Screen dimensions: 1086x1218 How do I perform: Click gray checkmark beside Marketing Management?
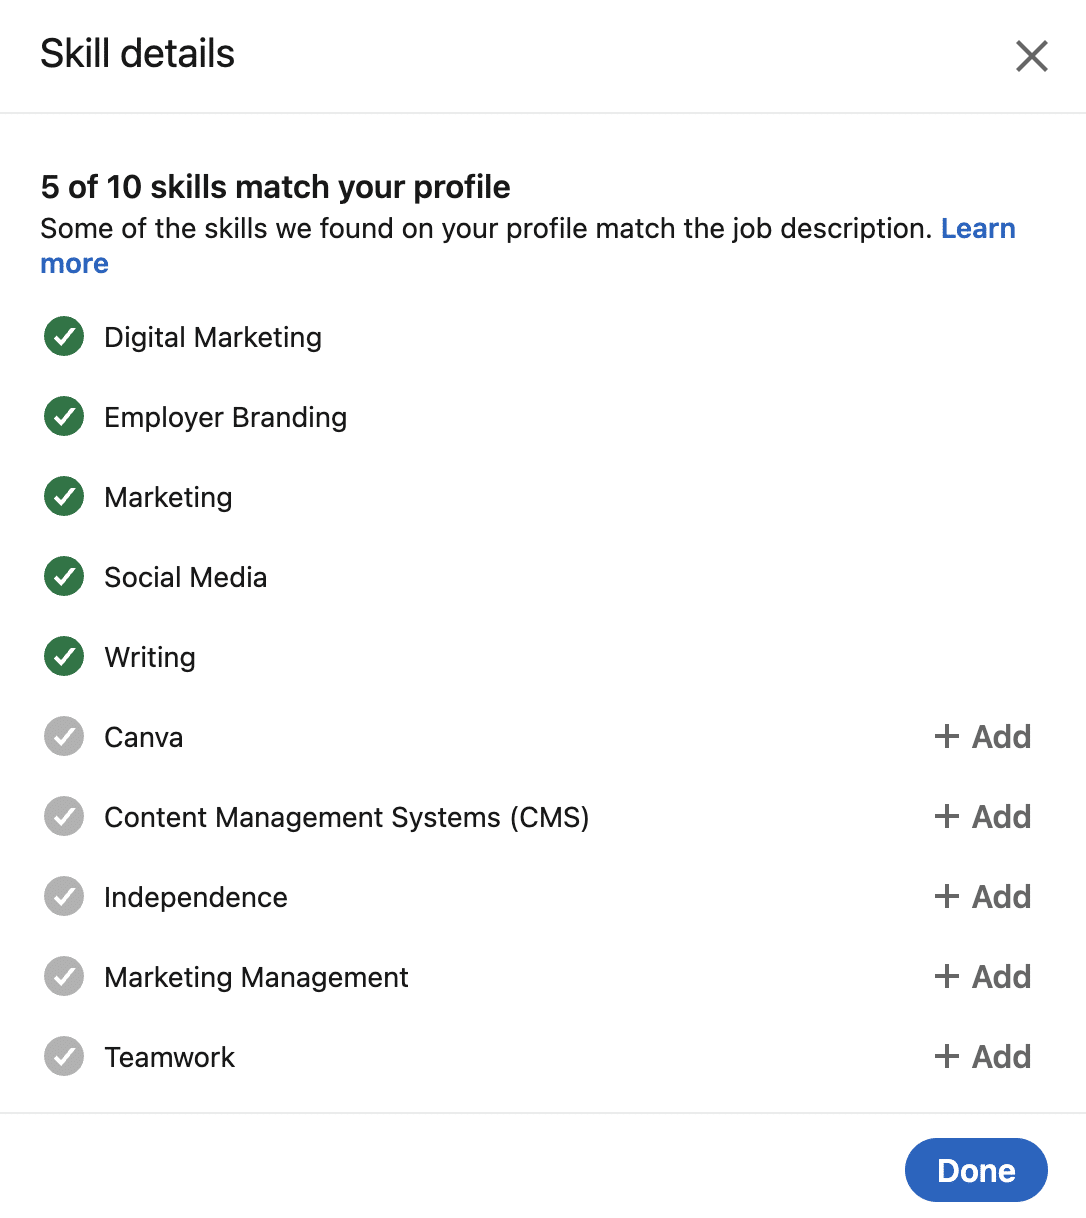pos(64,977)
